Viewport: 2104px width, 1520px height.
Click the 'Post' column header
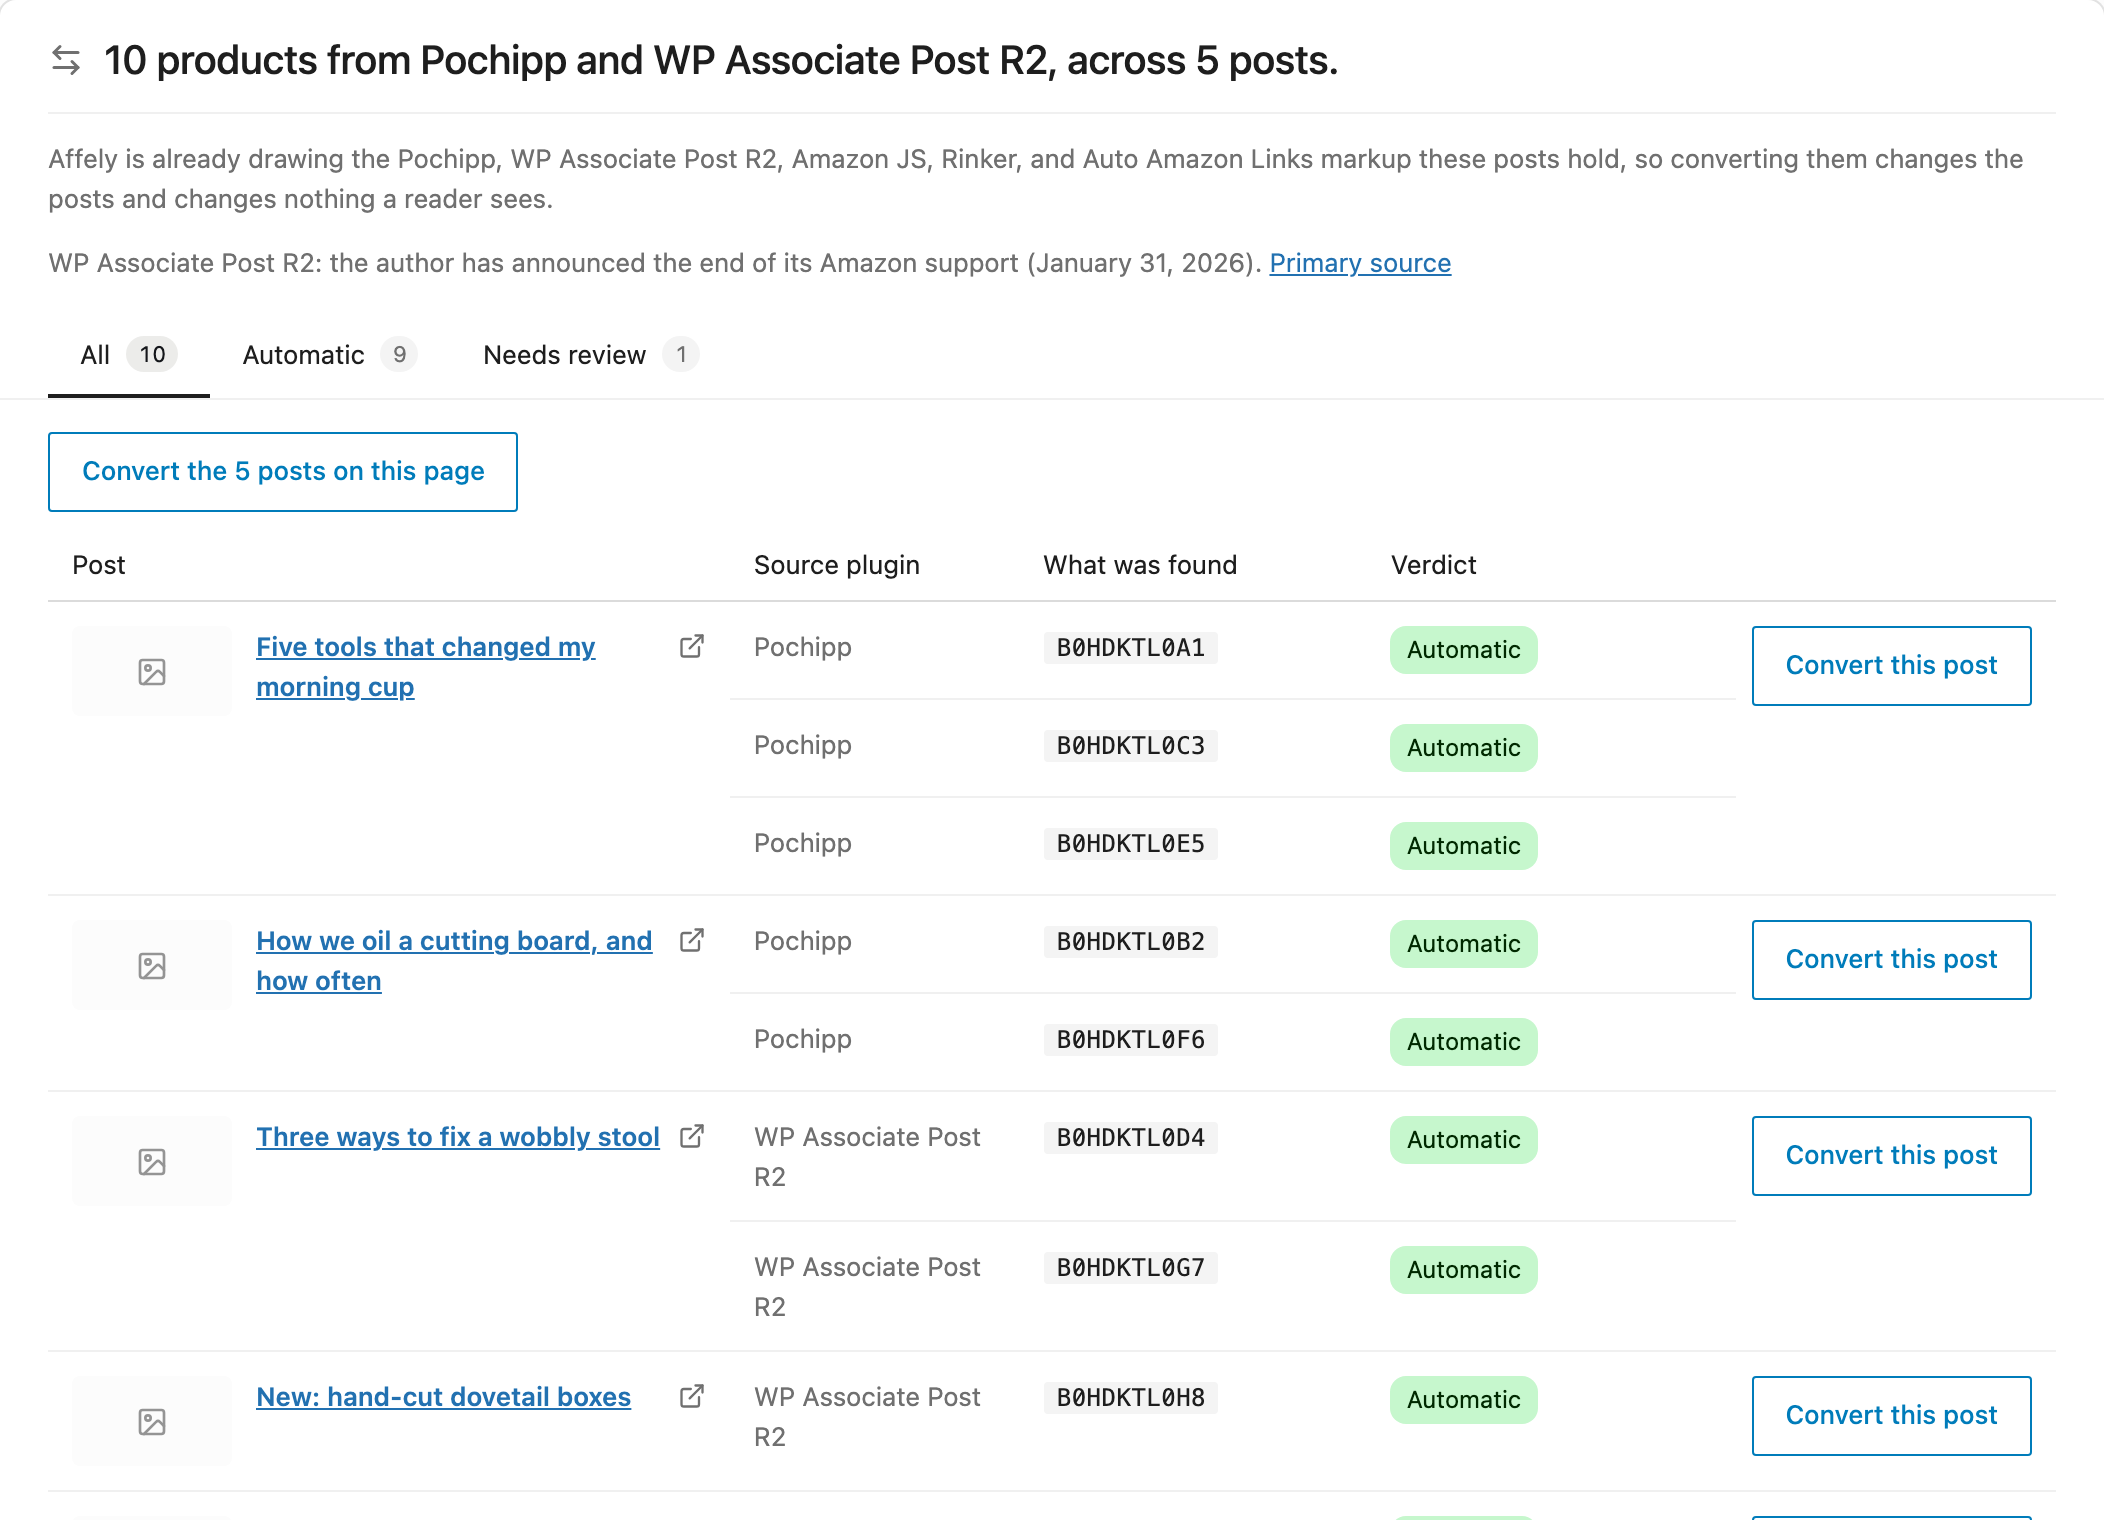coord(99,565)
